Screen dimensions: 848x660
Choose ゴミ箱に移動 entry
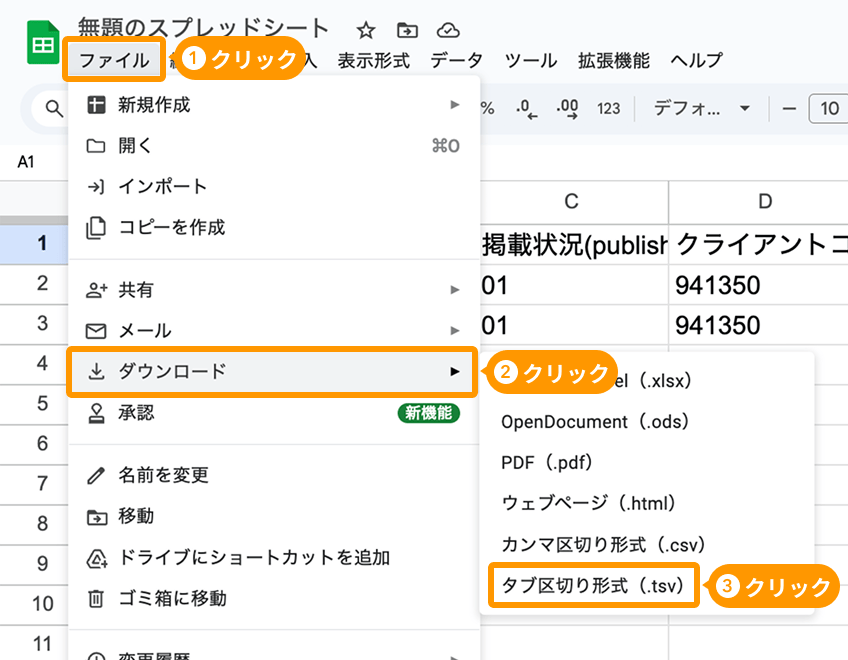(274, 599)
